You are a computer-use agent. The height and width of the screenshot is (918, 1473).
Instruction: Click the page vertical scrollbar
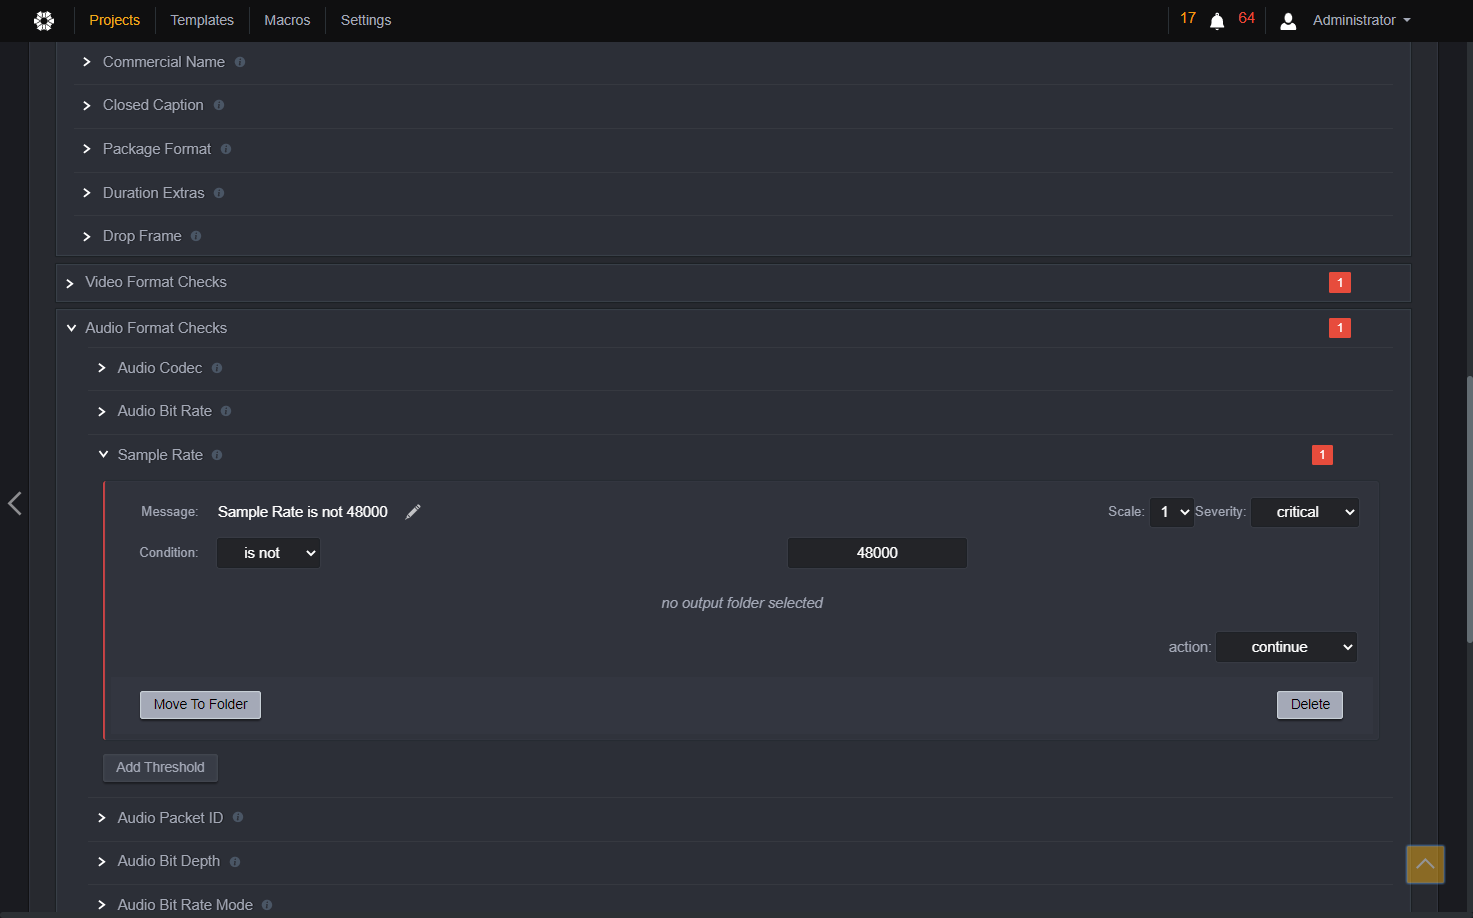(1468, 509)
